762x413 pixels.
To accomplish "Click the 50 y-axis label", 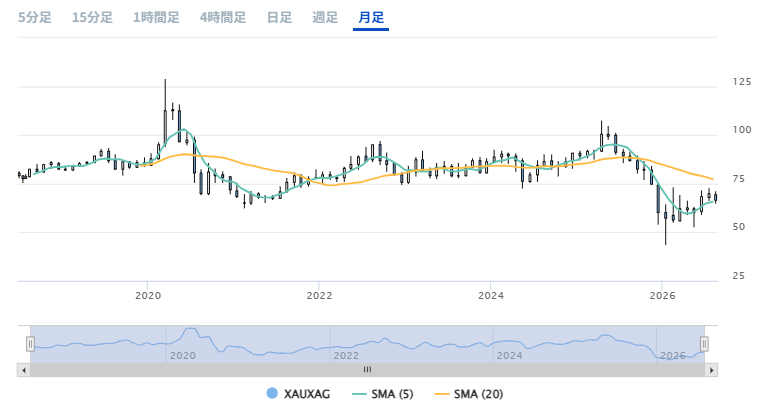I will [x=739, y=227].
